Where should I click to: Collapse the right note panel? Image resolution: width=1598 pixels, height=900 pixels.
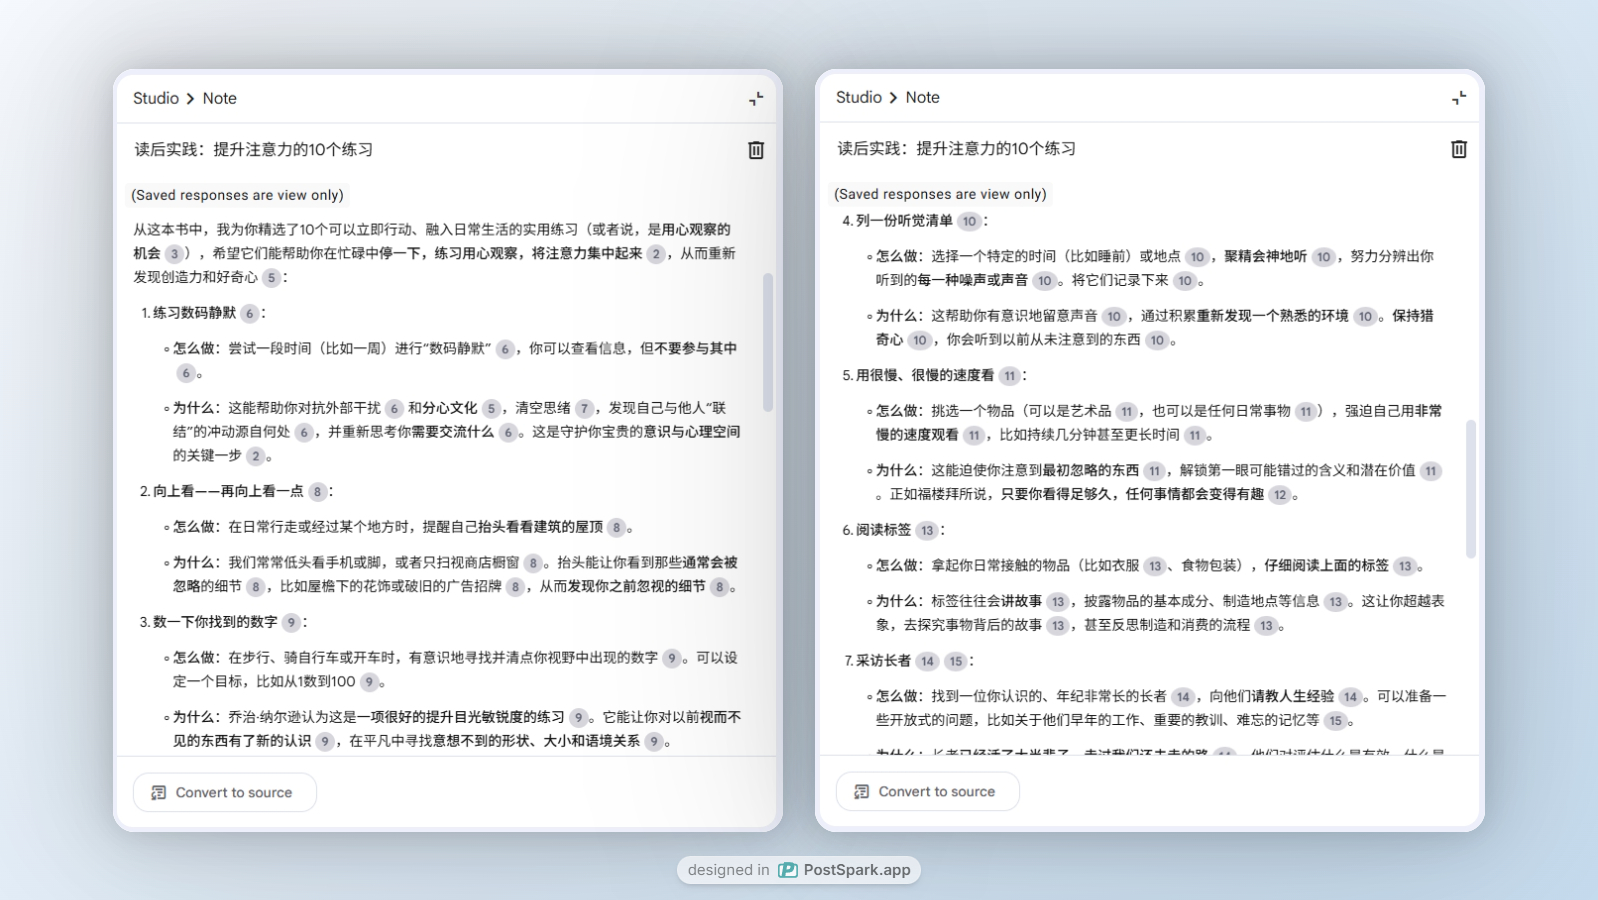tap(1459, 97)
